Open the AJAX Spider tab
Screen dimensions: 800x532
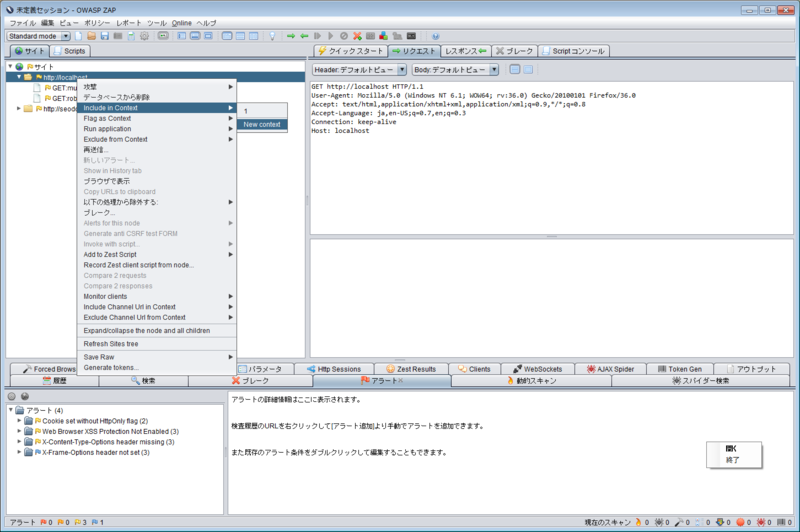pyautogui.click(x=610, y=369)
